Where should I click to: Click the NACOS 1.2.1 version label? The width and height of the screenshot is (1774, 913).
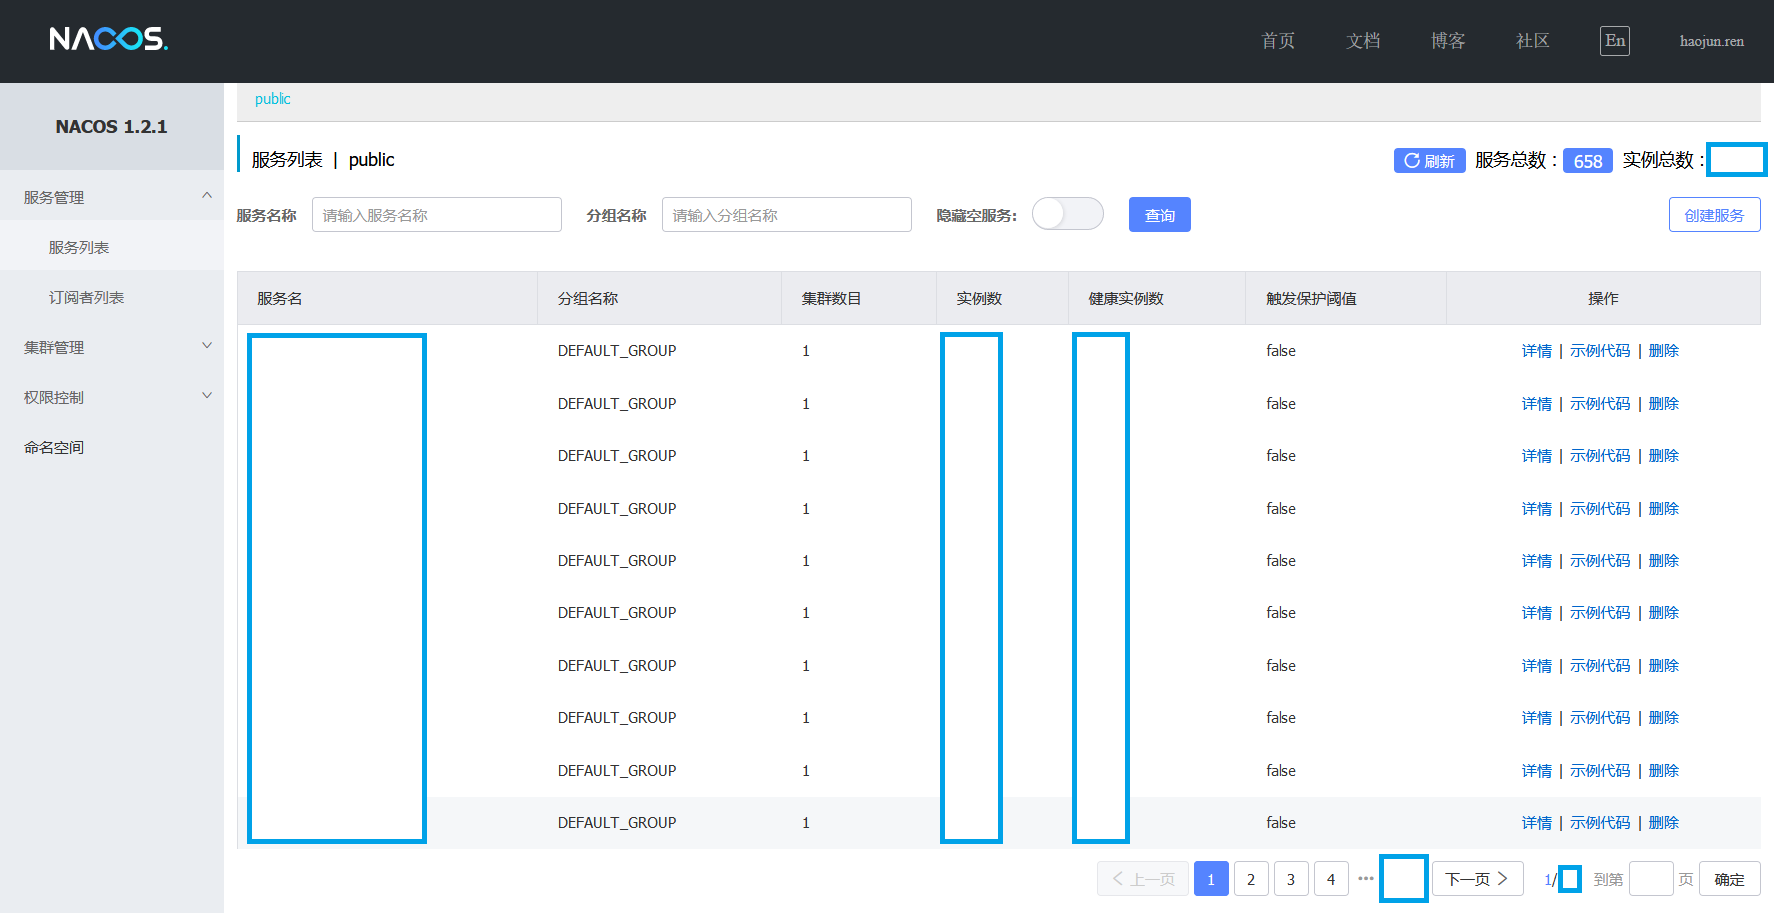pos(112,127)
